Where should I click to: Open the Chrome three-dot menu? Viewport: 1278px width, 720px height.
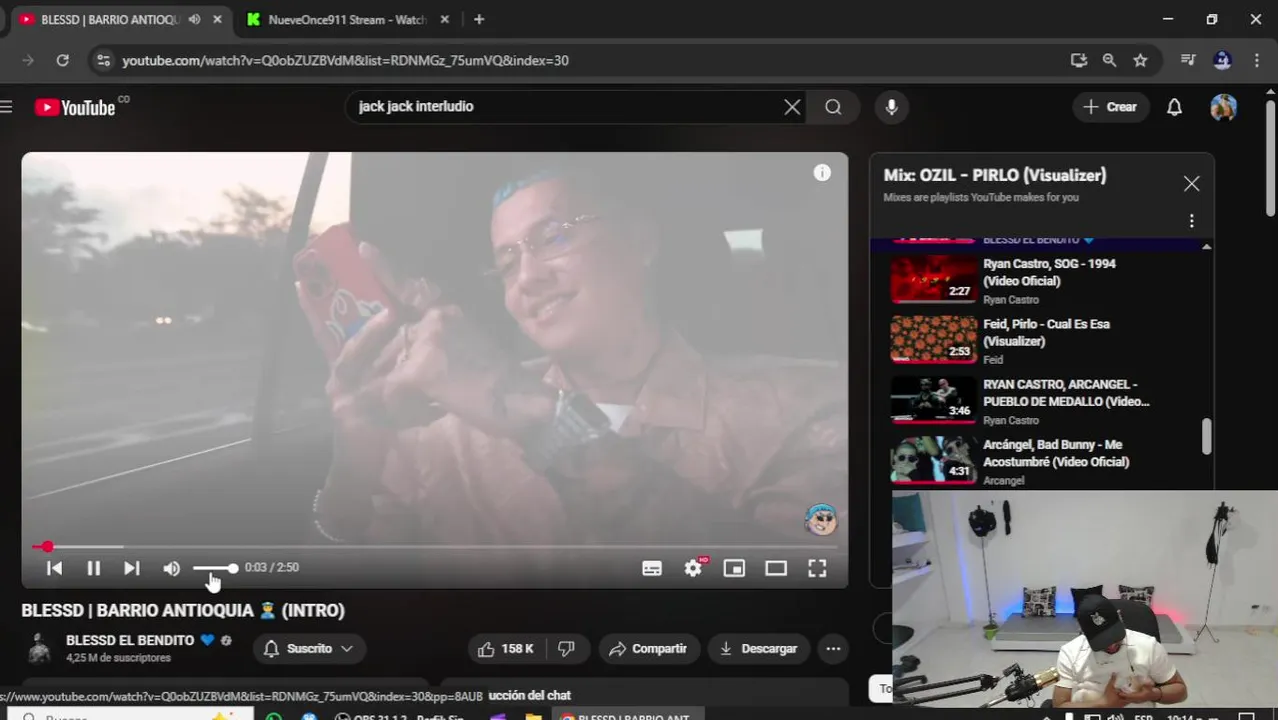[1256, 61]
